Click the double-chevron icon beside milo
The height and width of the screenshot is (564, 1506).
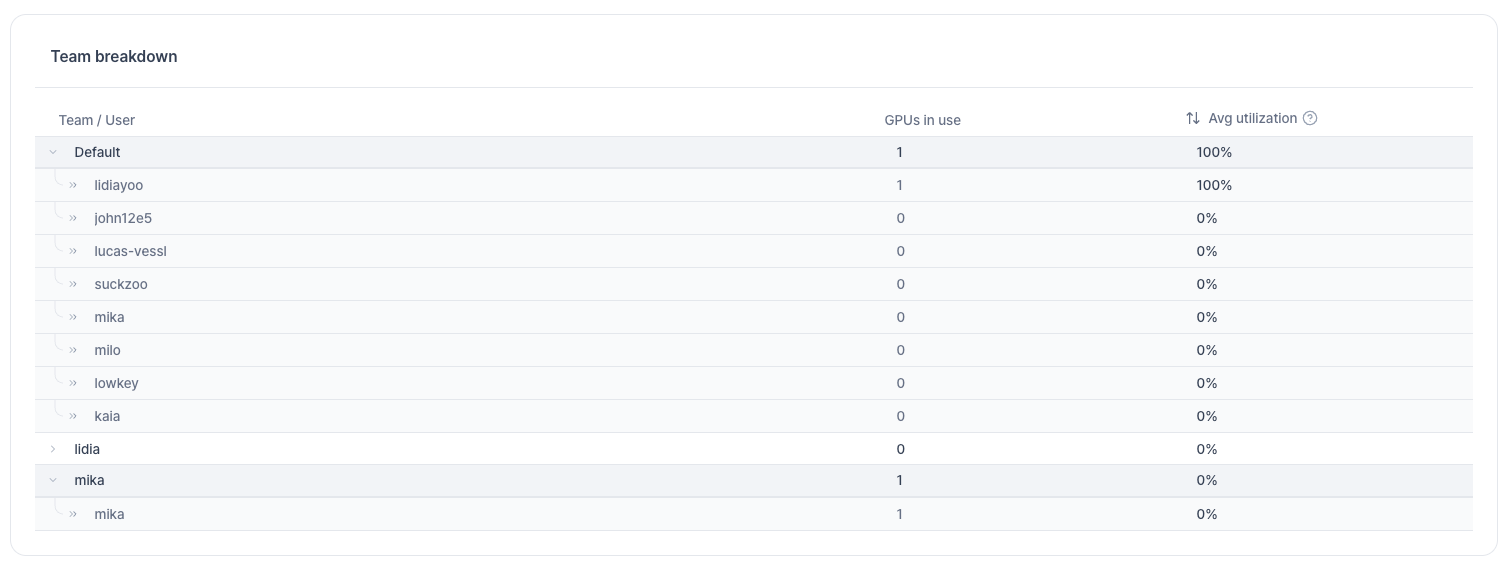(x=73, y=350)
